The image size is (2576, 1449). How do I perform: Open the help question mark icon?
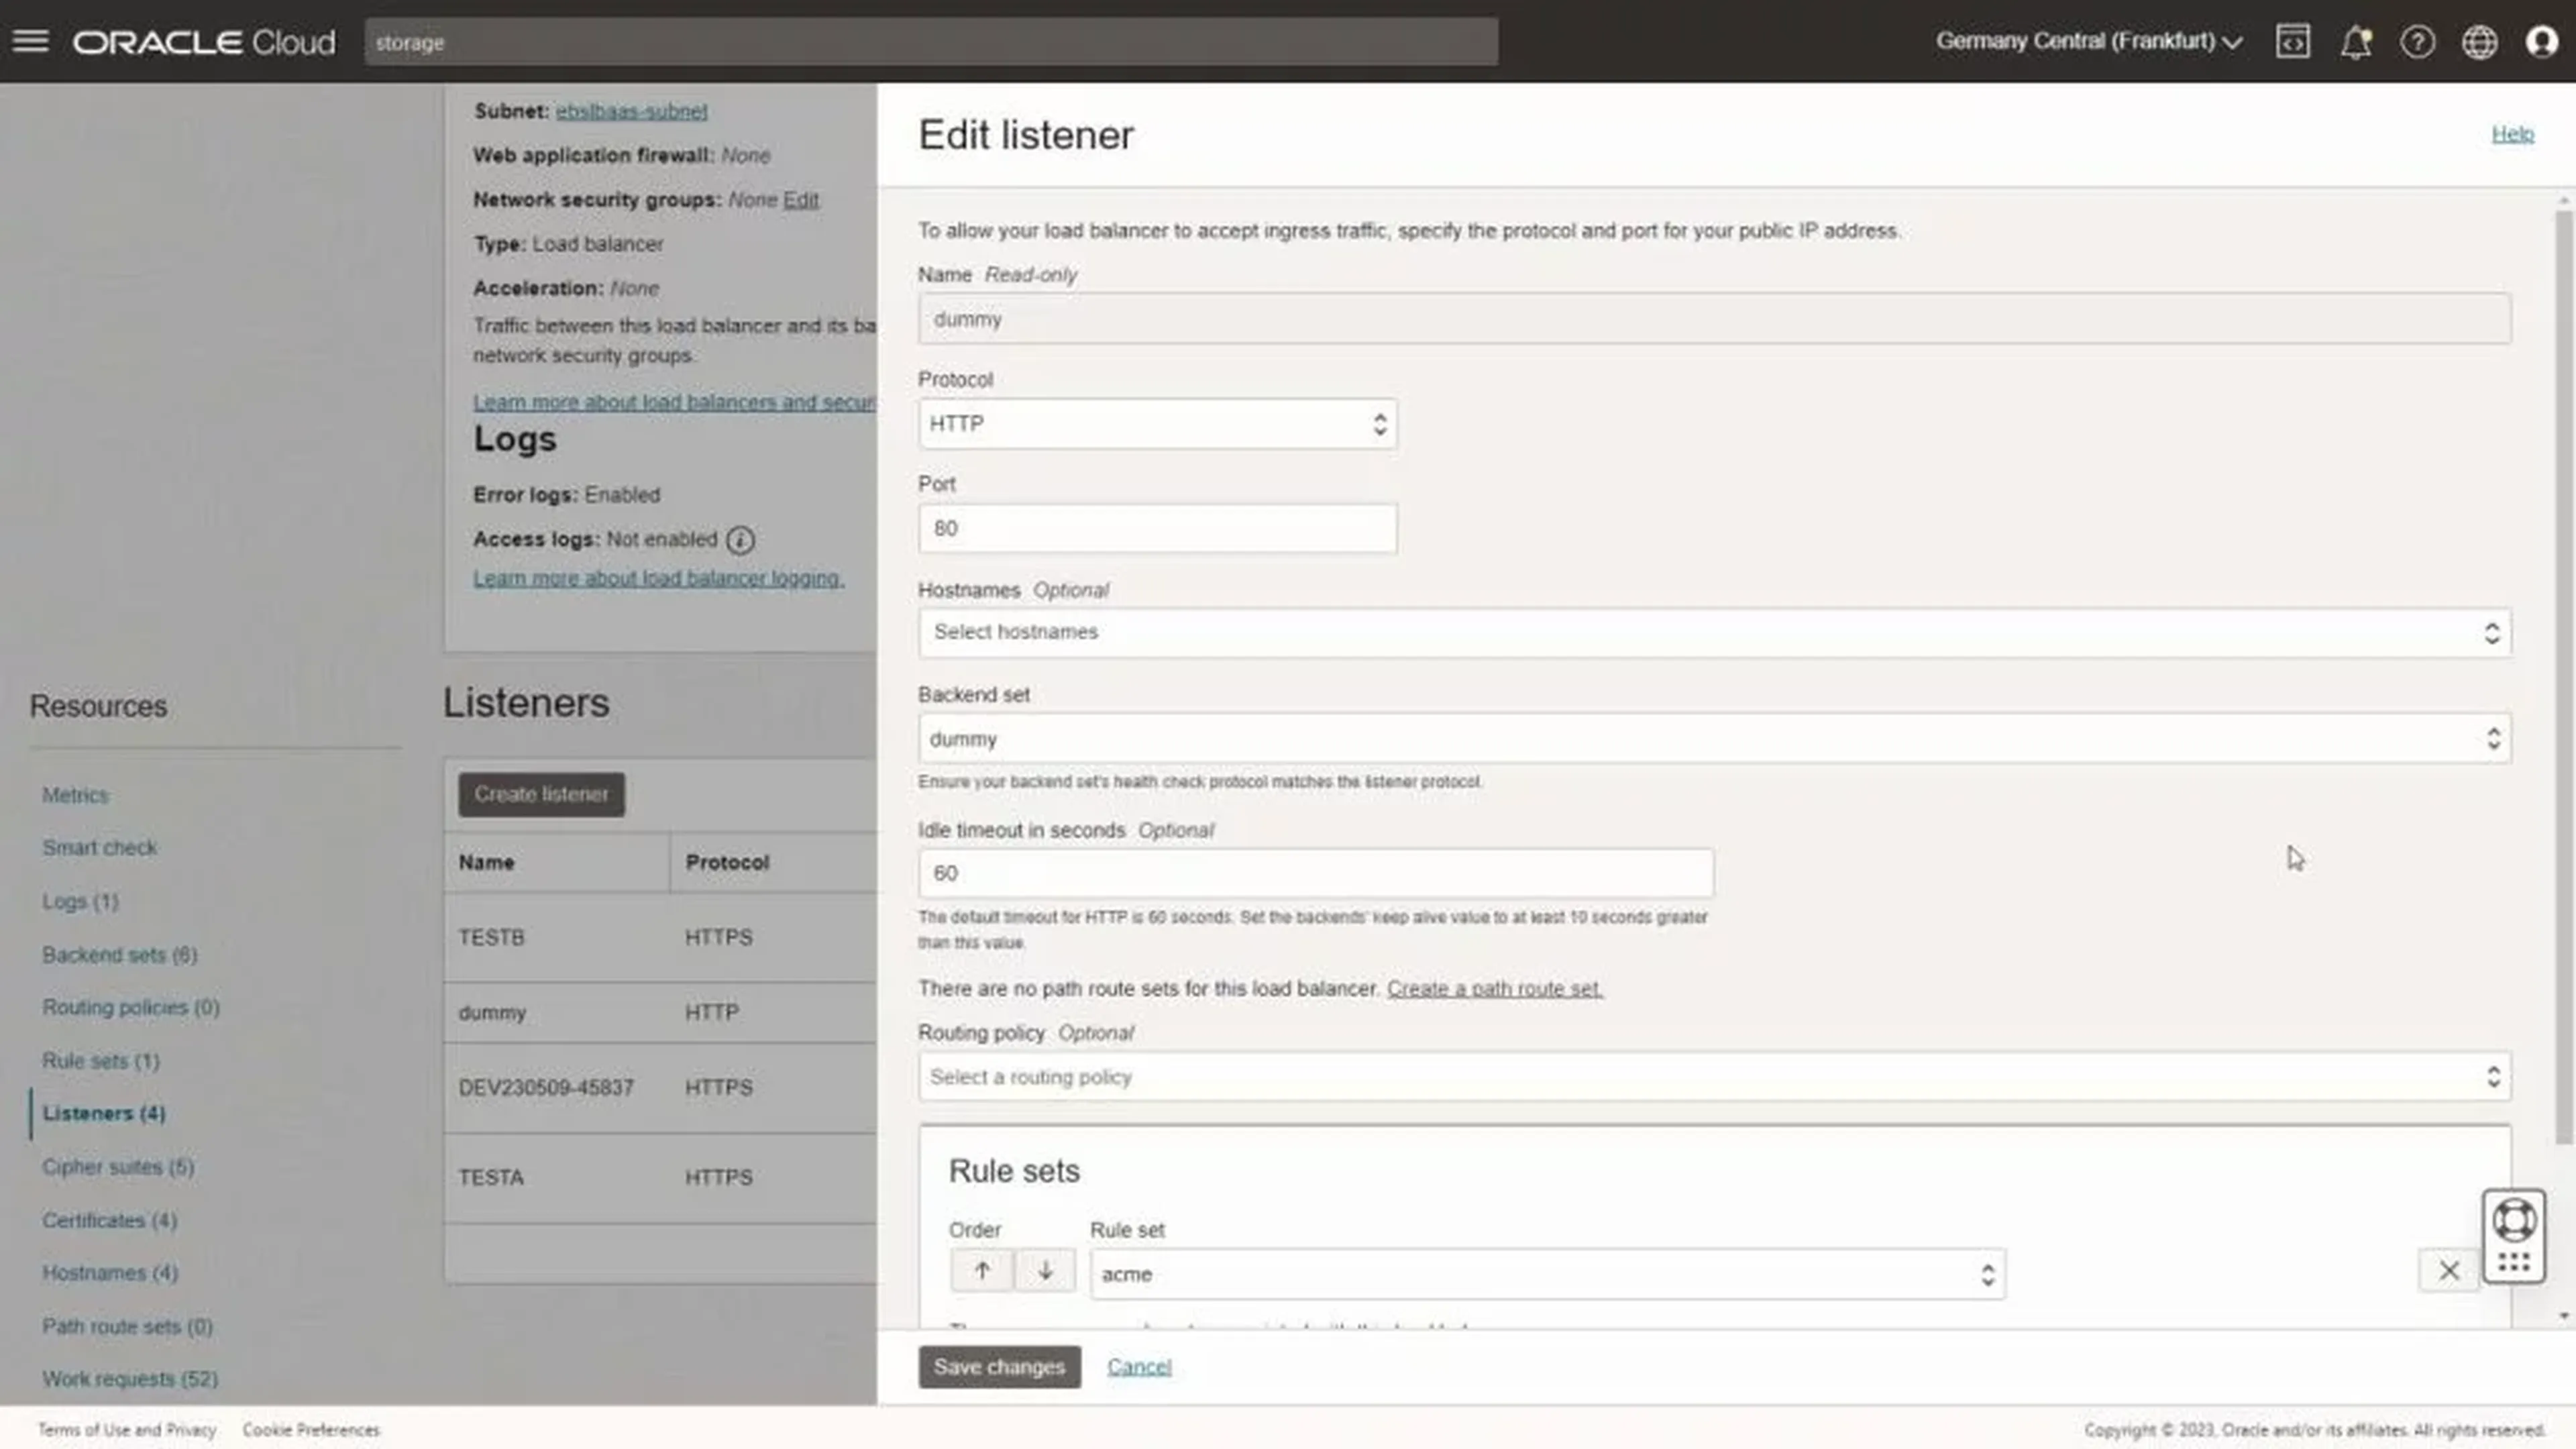pyautogui.click(x=2417, y=42)
